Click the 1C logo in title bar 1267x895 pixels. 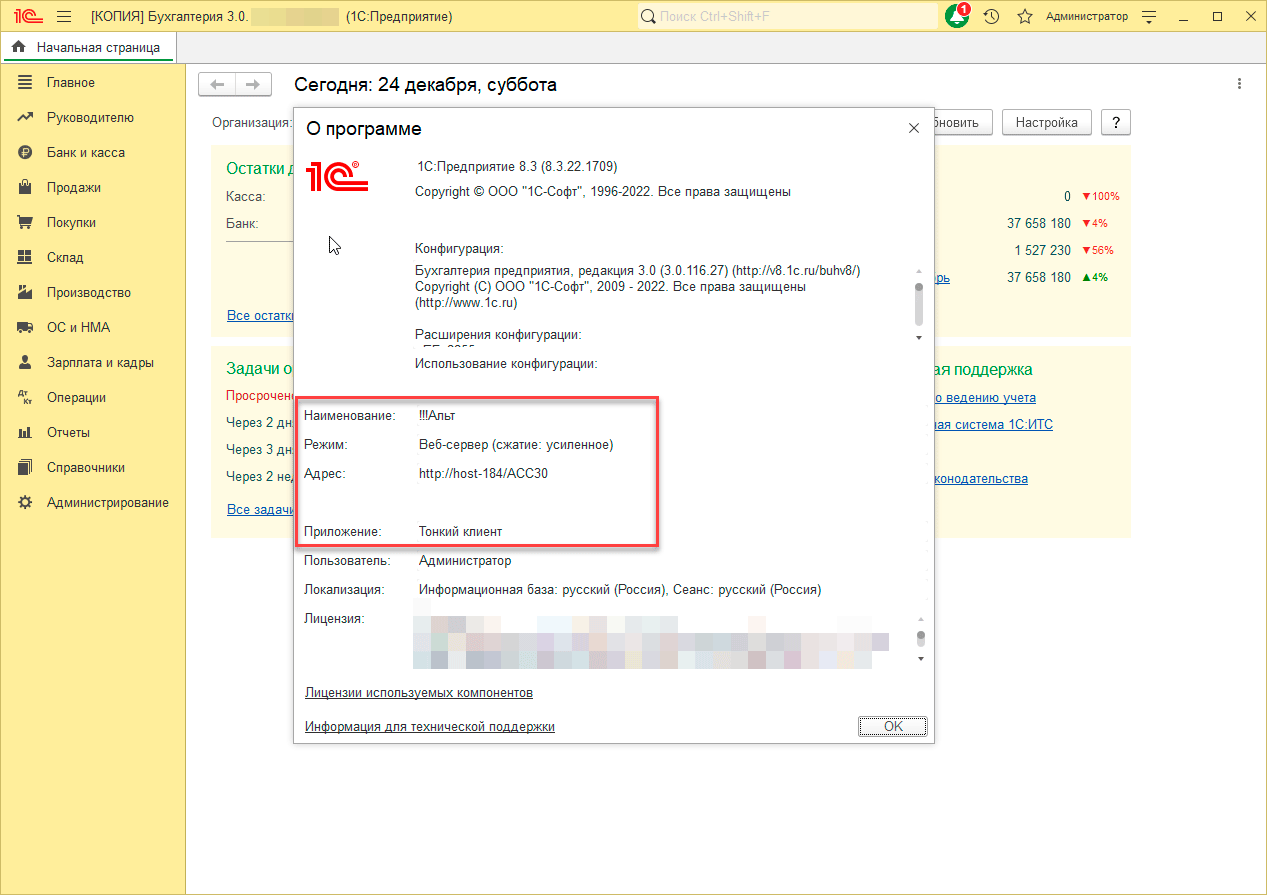(27, 17)
